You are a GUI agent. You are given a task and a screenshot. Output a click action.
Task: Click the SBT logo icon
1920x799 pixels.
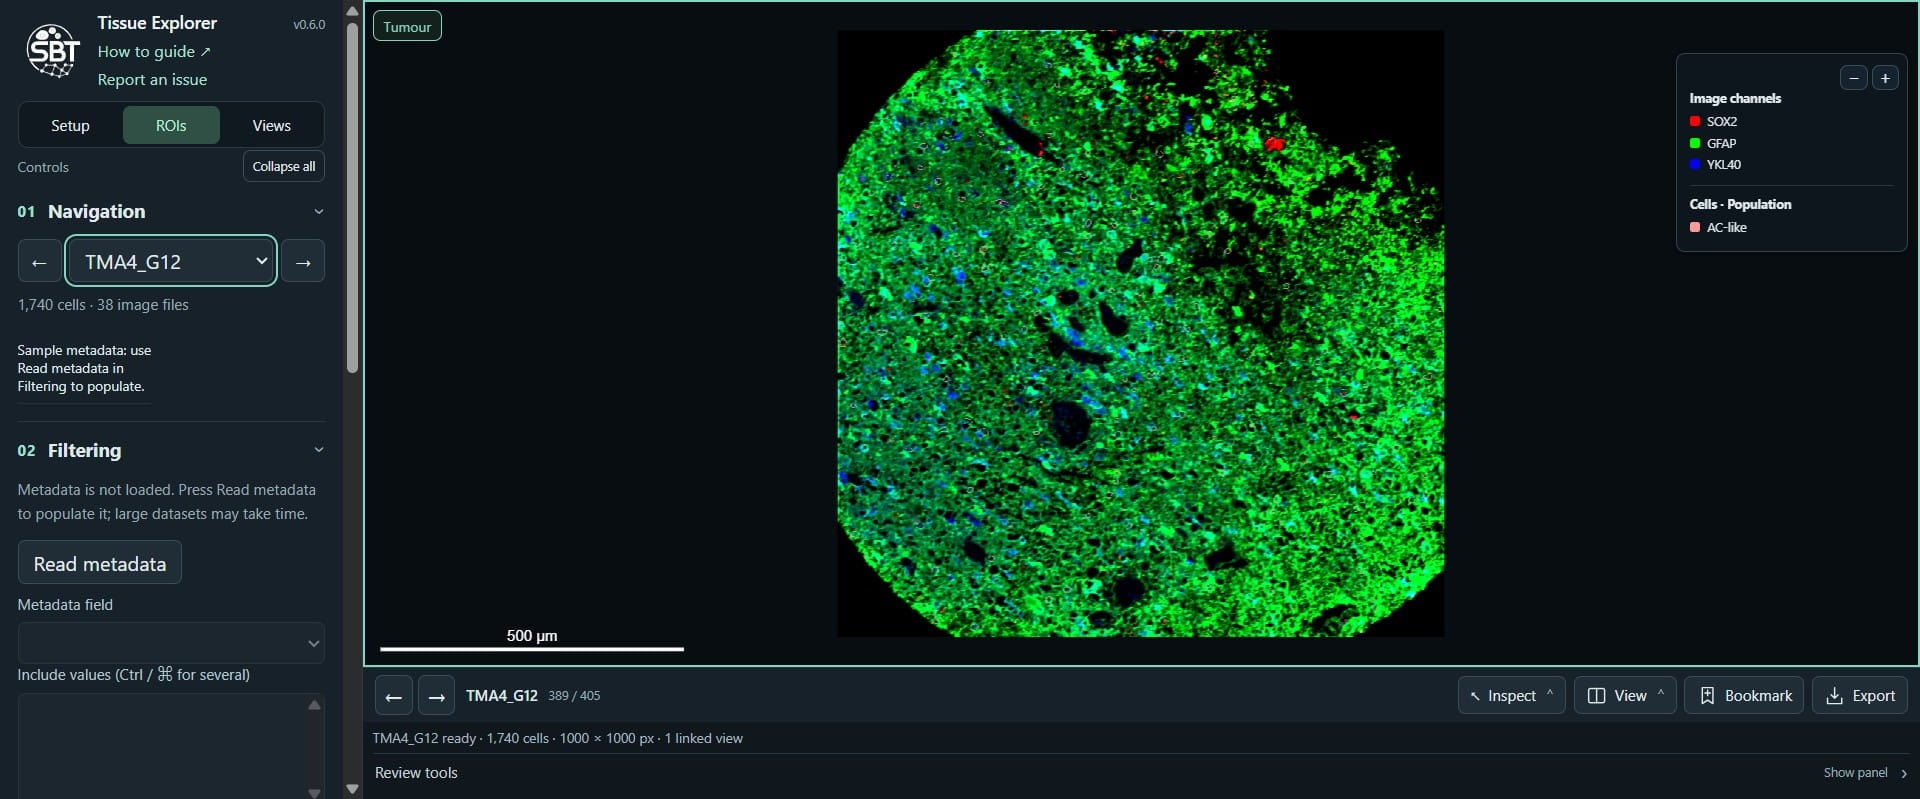tap(53, 50)
